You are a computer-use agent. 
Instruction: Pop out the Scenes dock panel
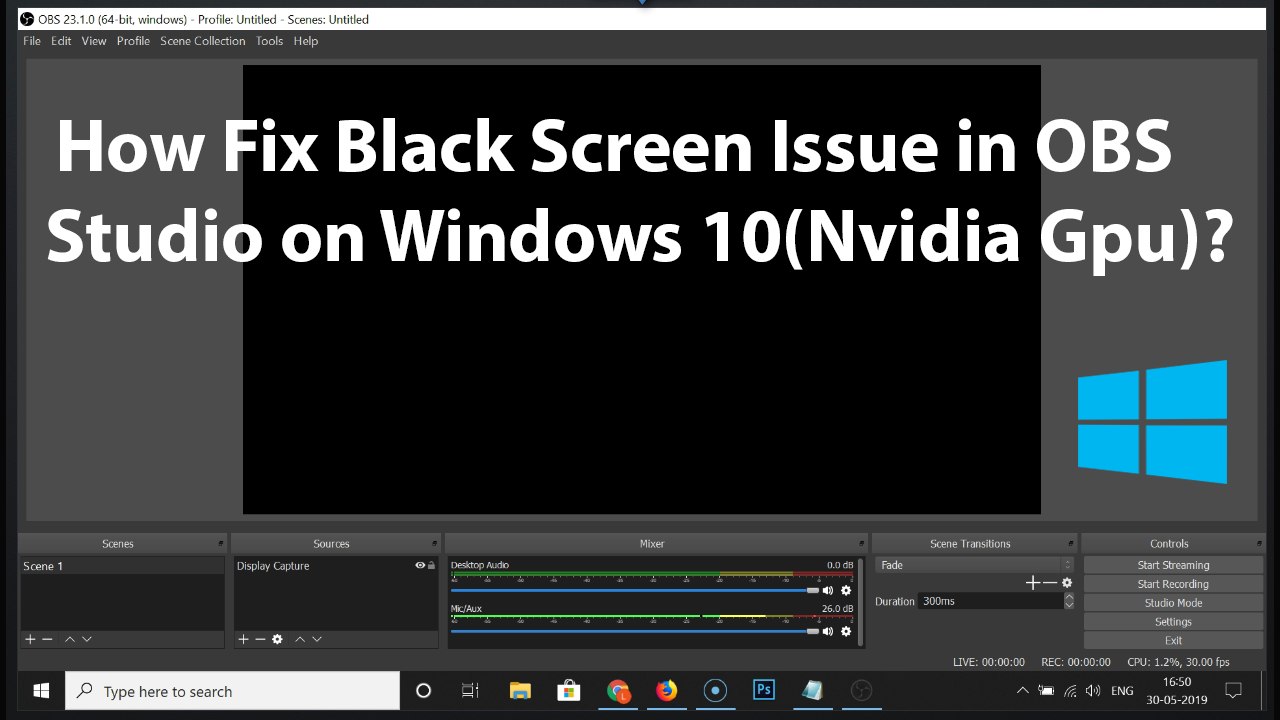pos(221,544)
